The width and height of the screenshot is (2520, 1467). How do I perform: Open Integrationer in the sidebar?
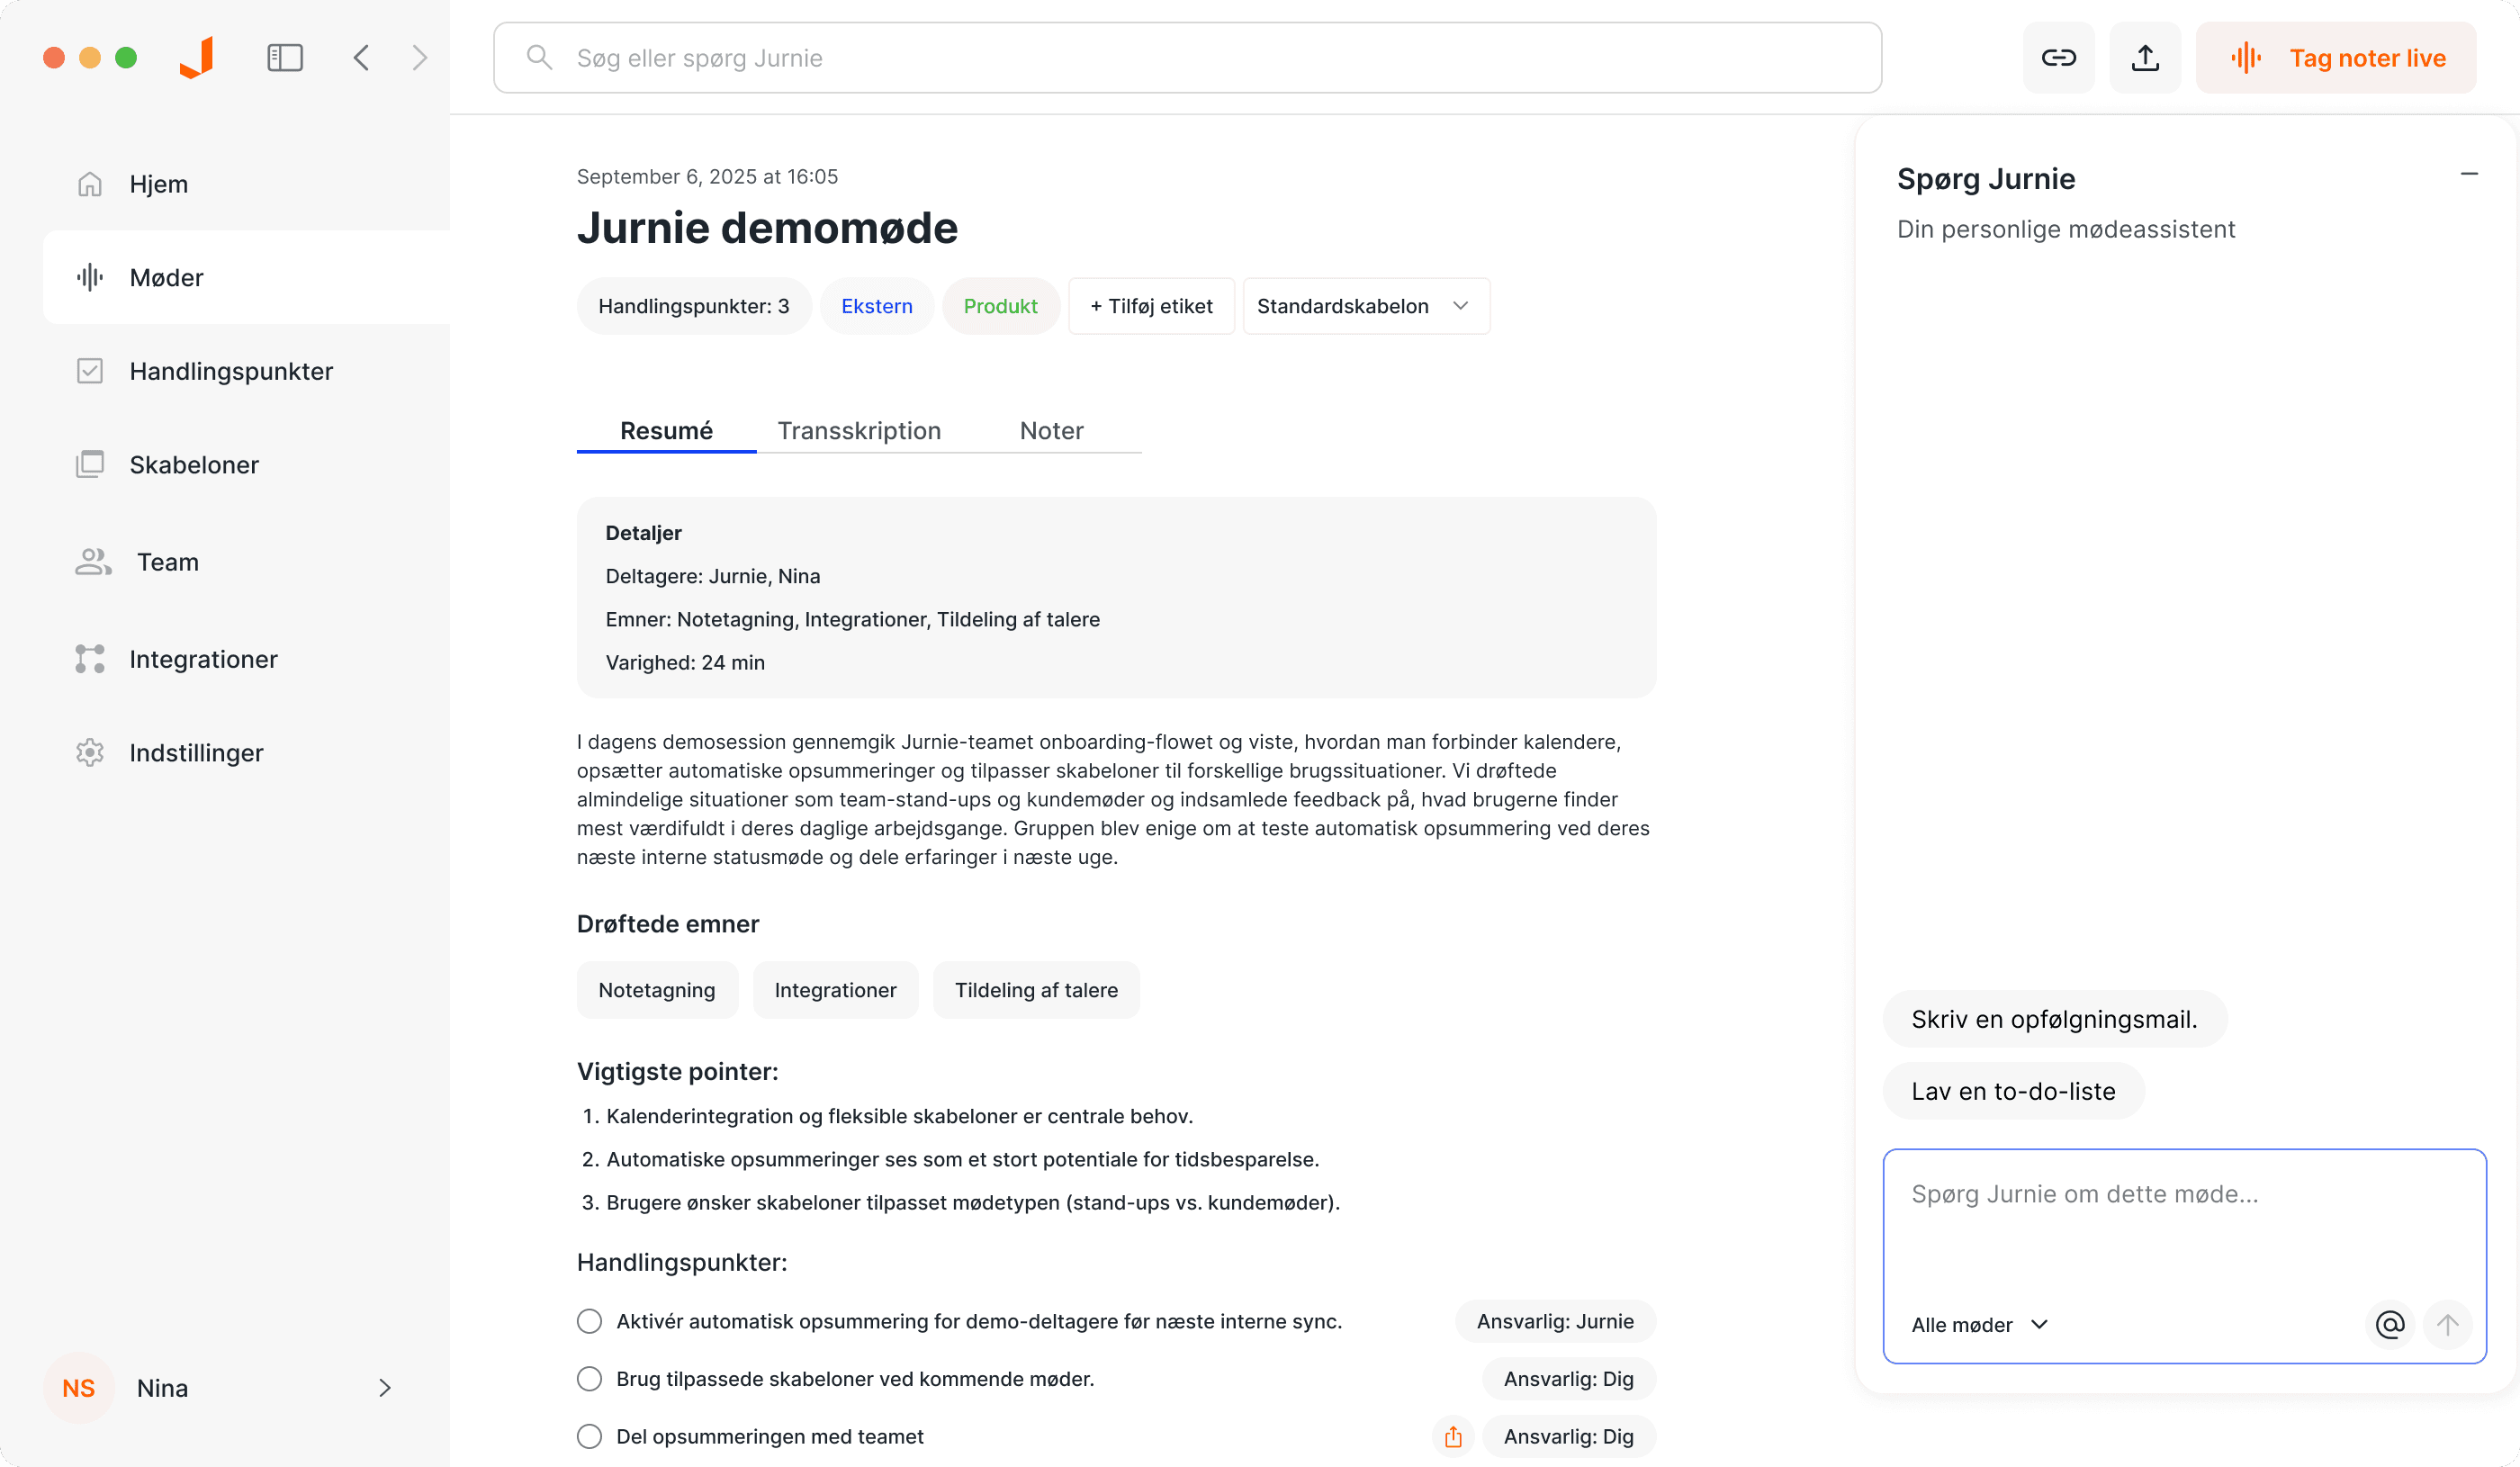(203, 658)
